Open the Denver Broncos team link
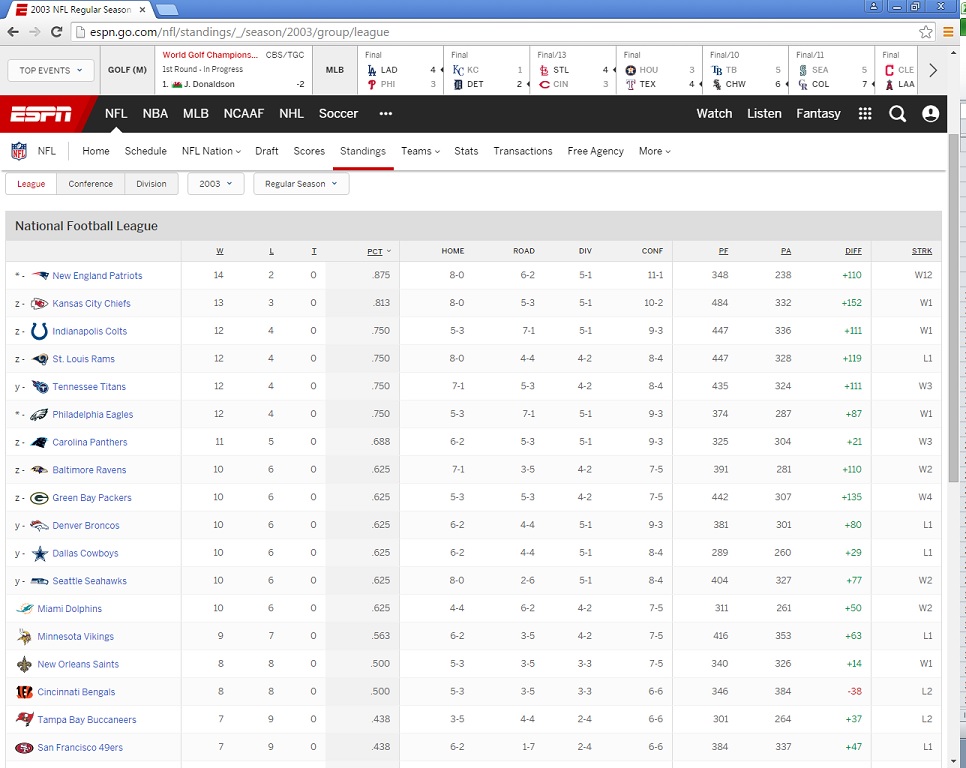 (86, 525)
